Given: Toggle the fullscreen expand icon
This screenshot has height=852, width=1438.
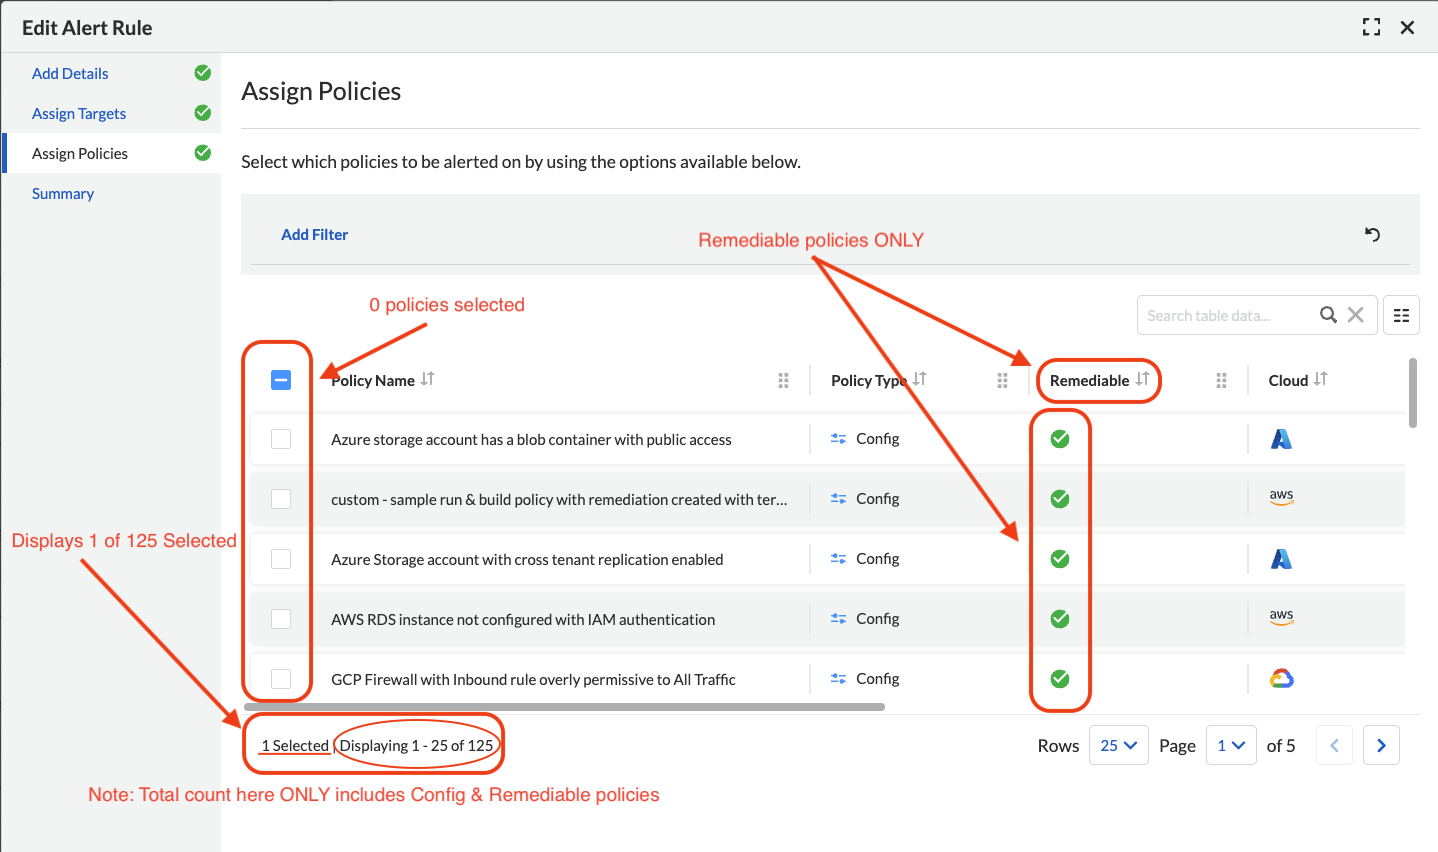Looking at the screenshot, I should coord(1371,28).
